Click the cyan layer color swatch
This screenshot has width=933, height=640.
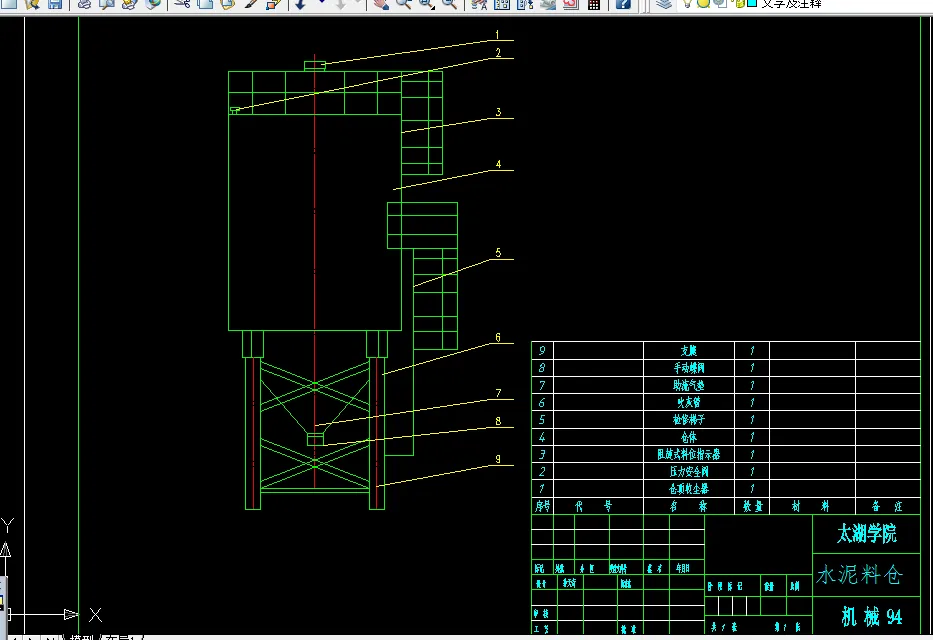pyautogui.click(x=752, y=3)
